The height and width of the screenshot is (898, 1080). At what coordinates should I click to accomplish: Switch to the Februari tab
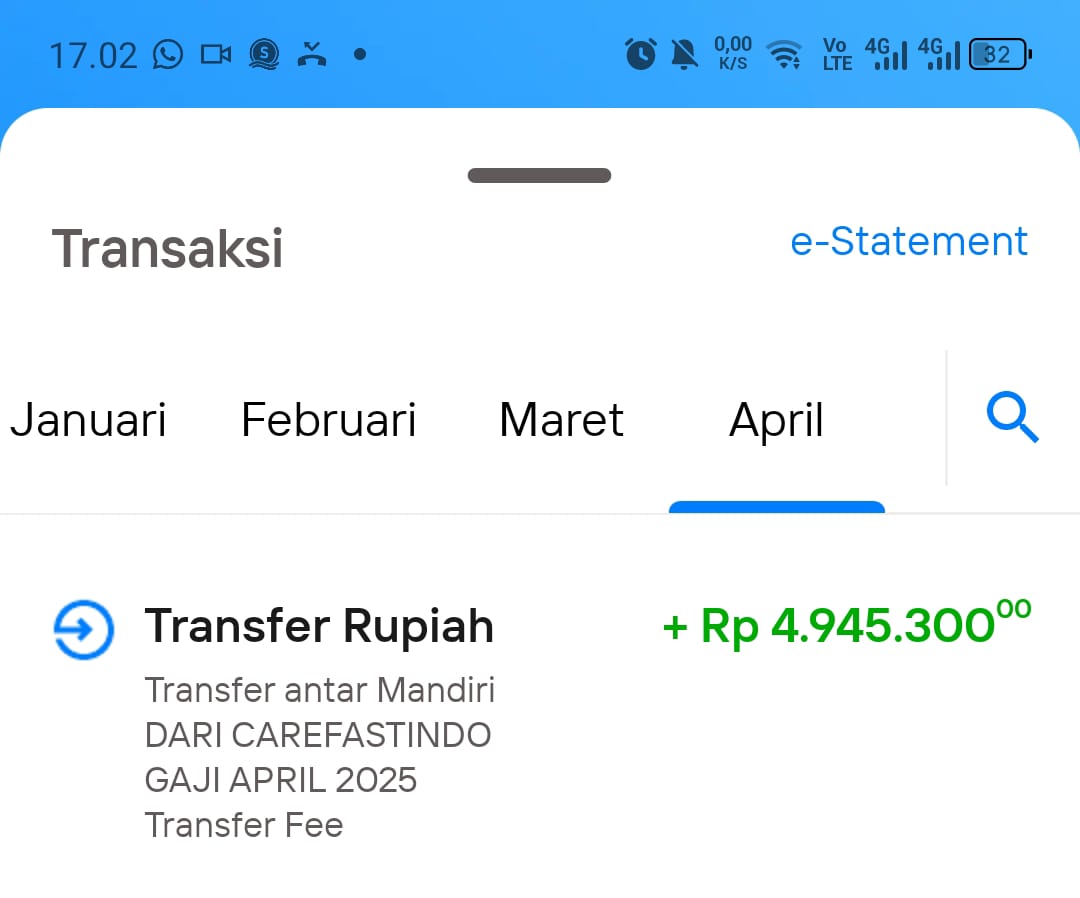[329, 420]
